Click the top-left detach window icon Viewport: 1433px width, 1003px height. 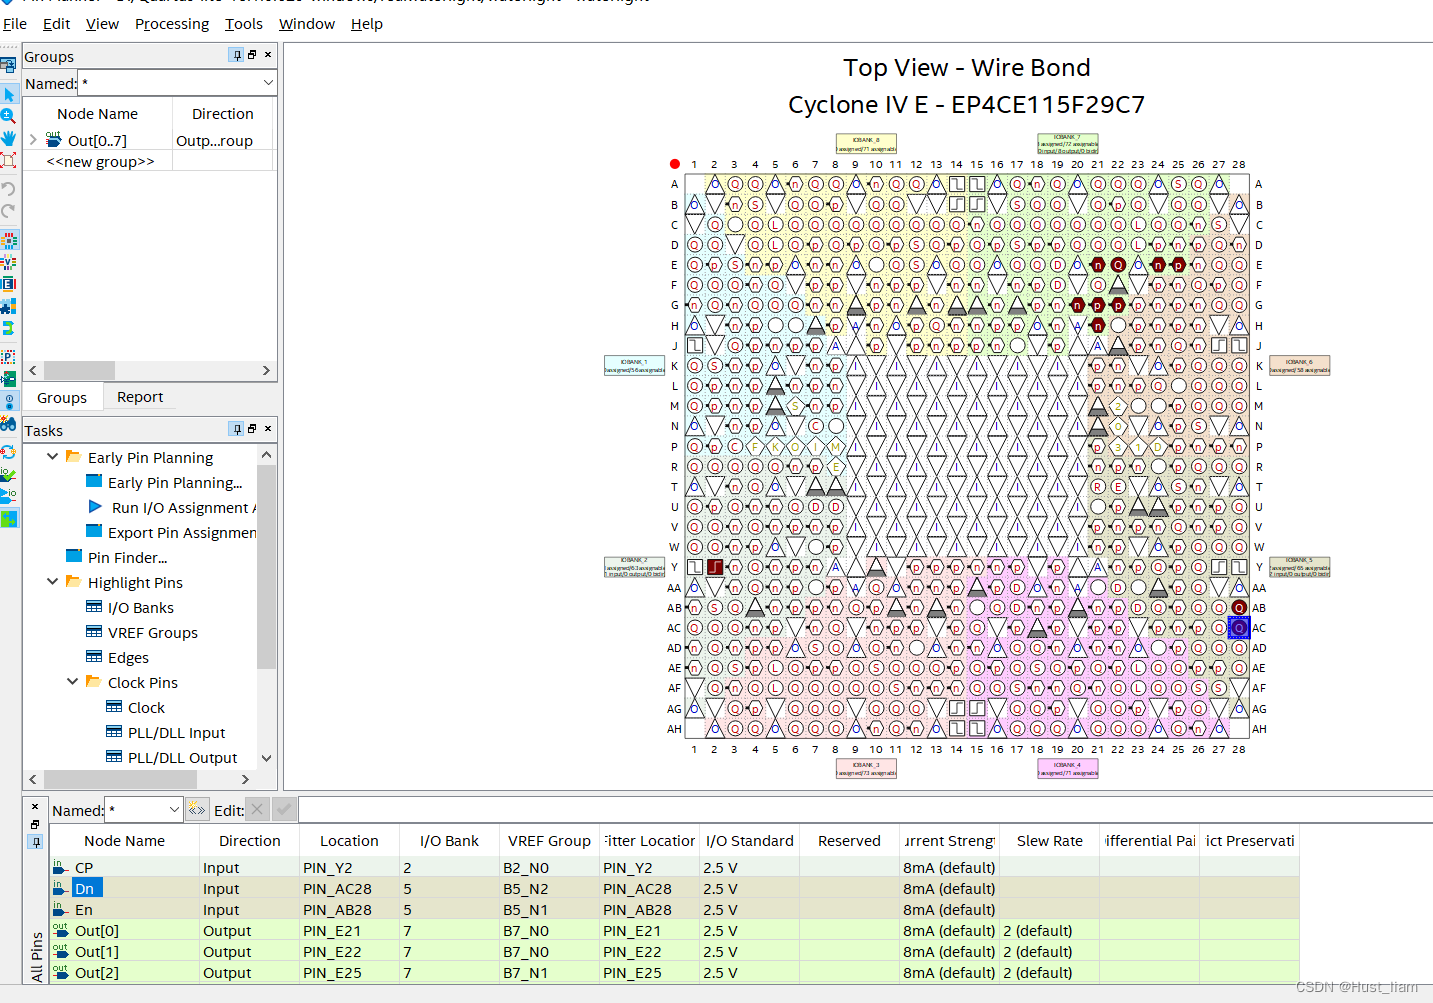point(9,66)
